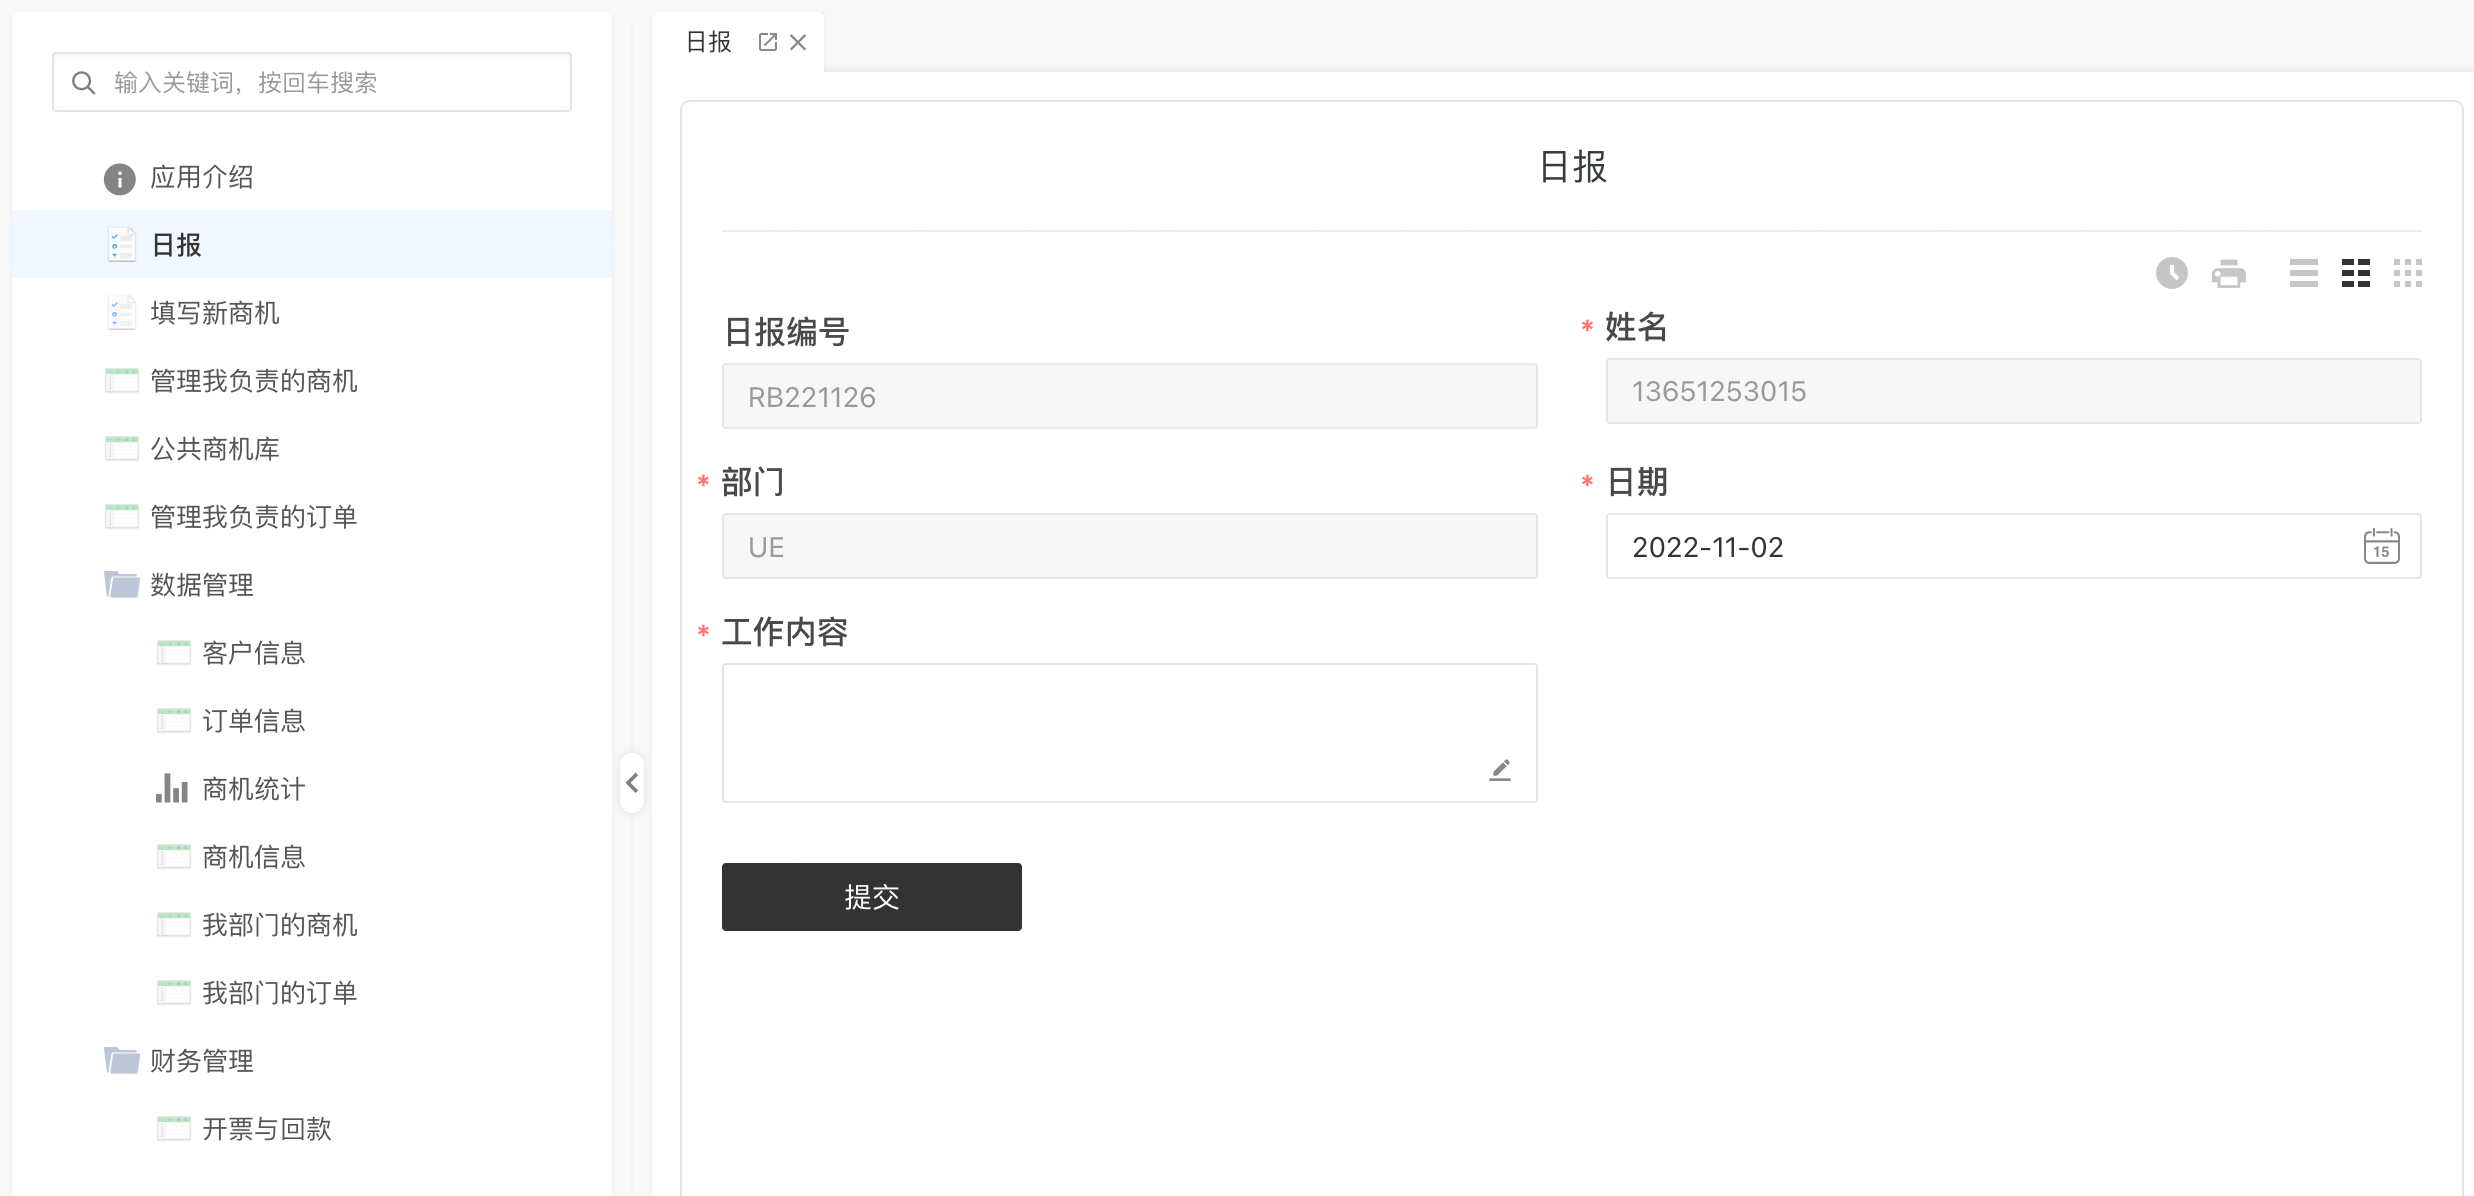Open 商机统计 chart page
Image resolution: width=2474 pixels, height=1196 pixels.
pos(252,789)
